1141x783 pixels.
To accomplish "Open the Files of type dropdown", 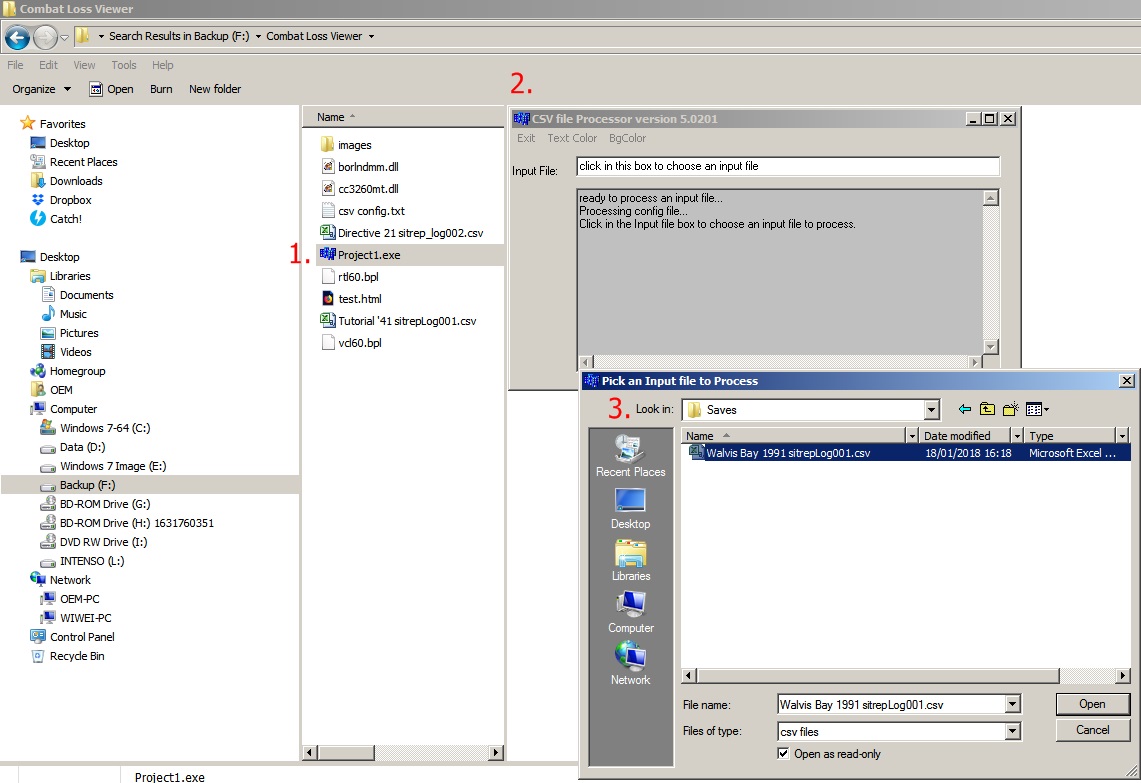I will (x=1012, y=731).
